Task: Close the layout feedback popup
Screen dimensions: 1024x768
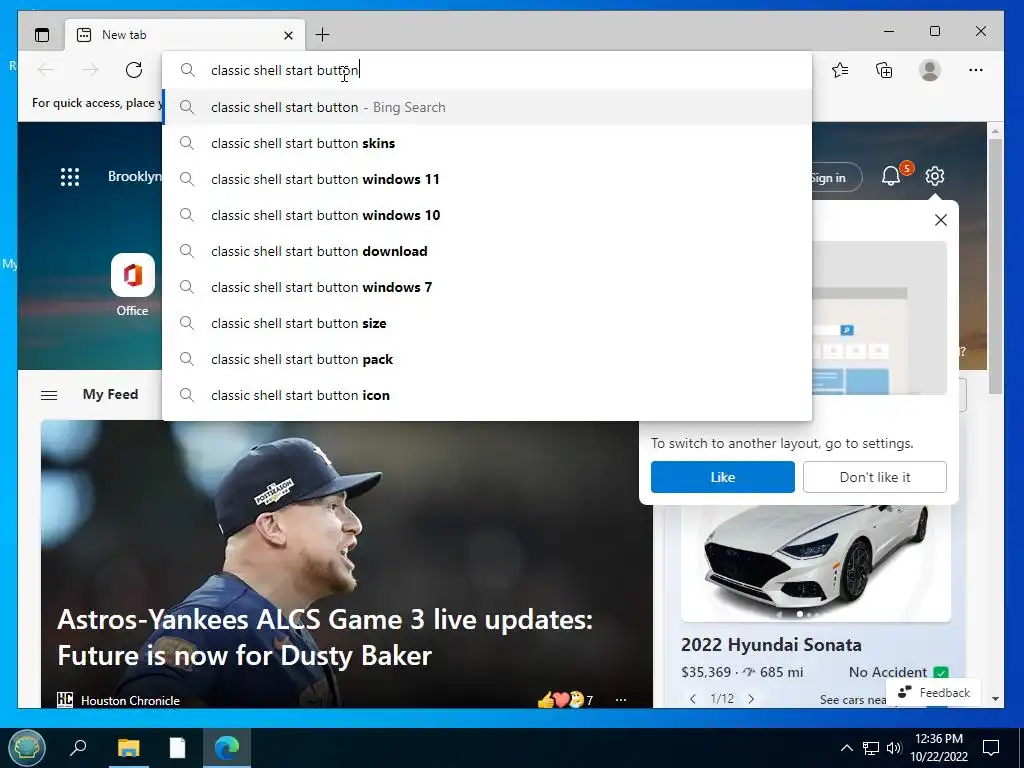Action: (x=940, y=220)
